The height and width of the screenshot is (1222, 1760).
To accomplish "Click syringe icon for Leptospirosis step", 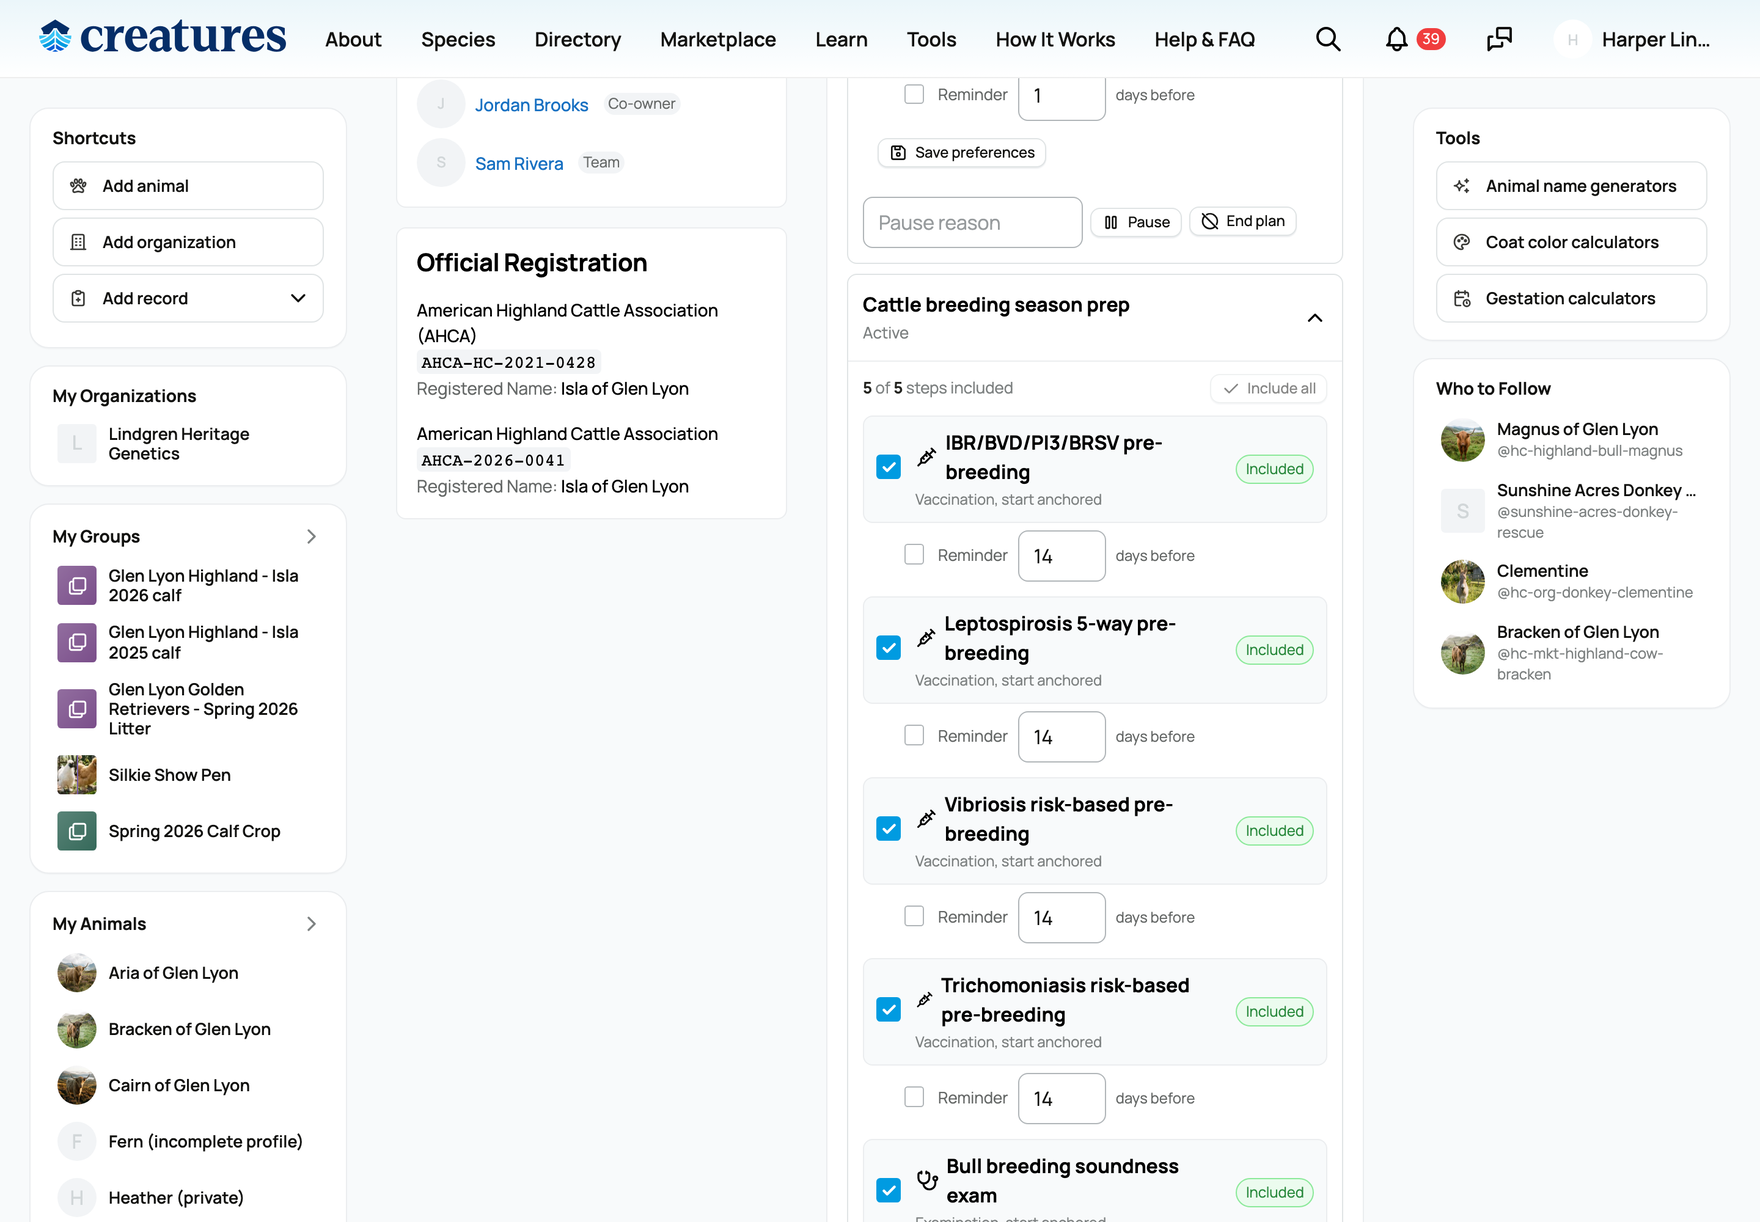I will 927,638.
